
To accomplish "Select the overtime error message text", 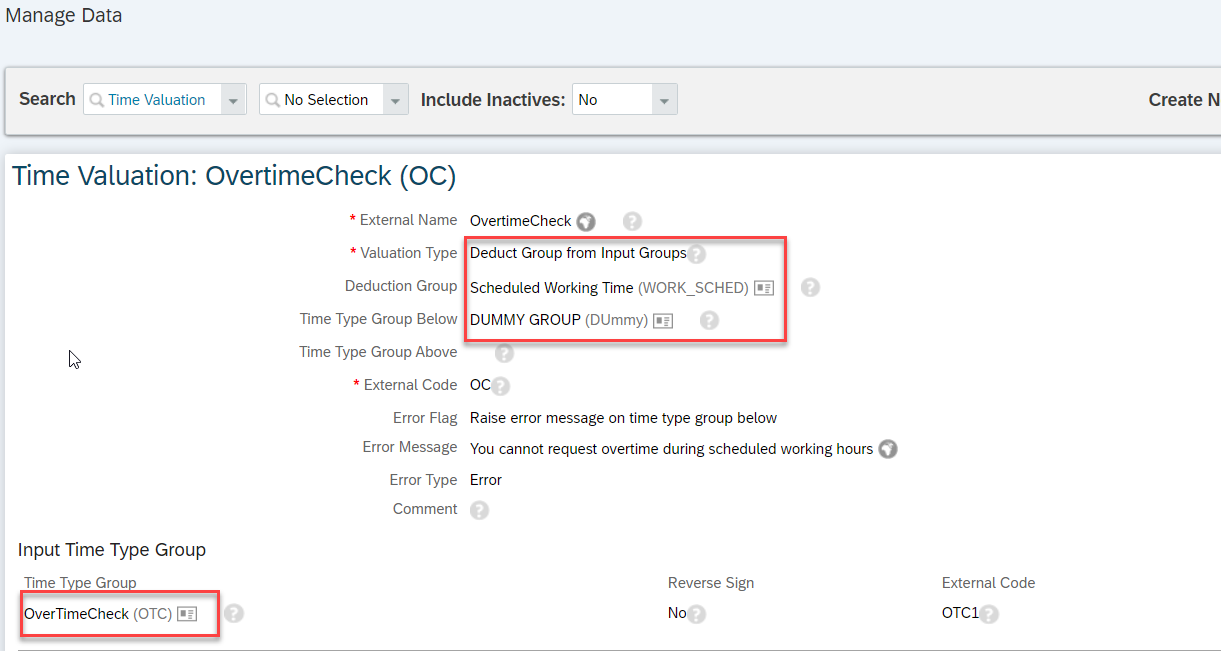I will click(x=671, y=449).
